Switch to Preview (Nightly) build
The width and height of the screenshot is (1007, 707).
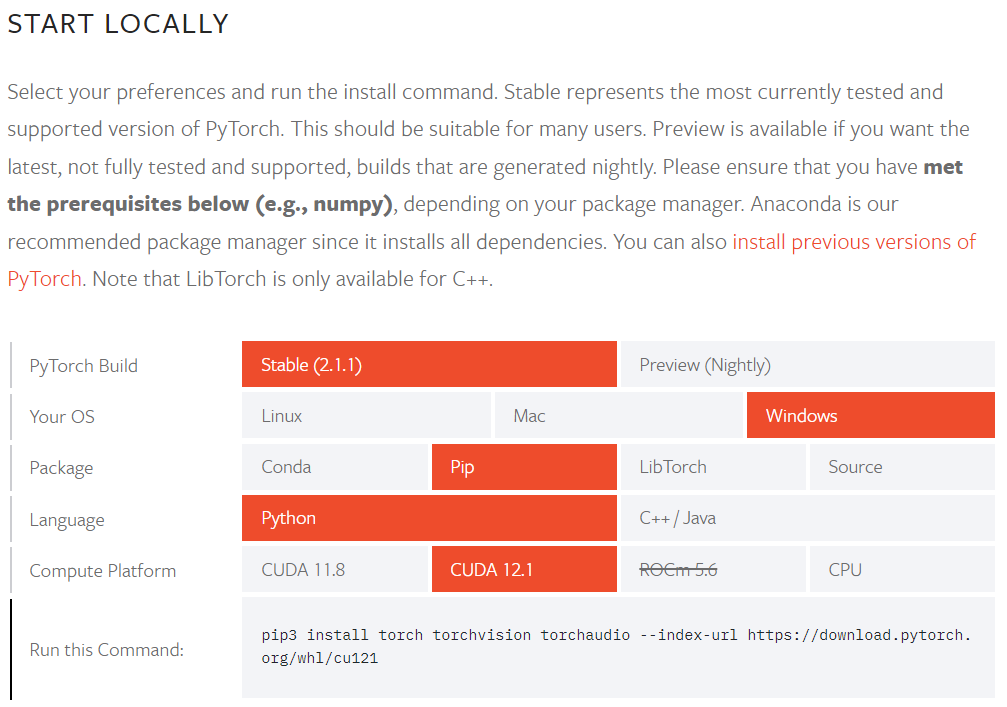click(x=807, y=365)
